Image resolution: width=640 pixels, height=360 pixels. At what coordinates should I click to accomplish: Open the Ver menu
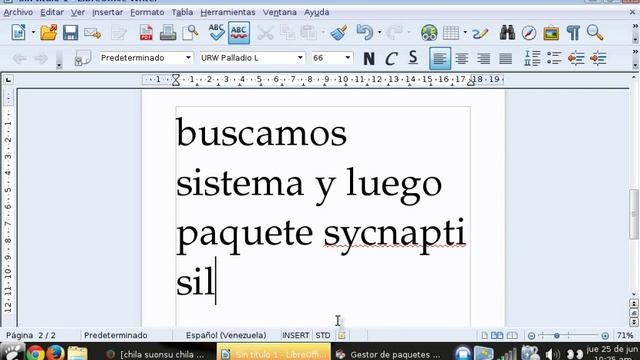78,12
